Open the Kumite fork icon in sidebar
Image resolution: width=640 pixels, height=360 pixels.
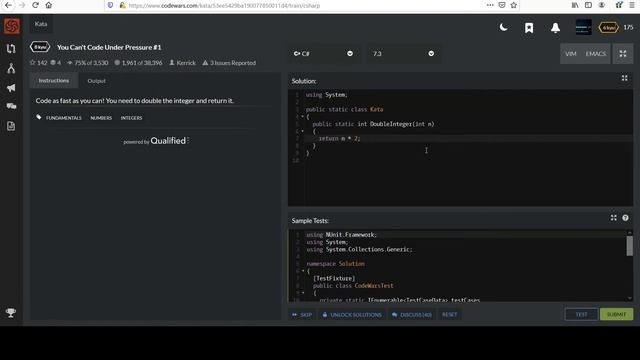tap(11, 68)
